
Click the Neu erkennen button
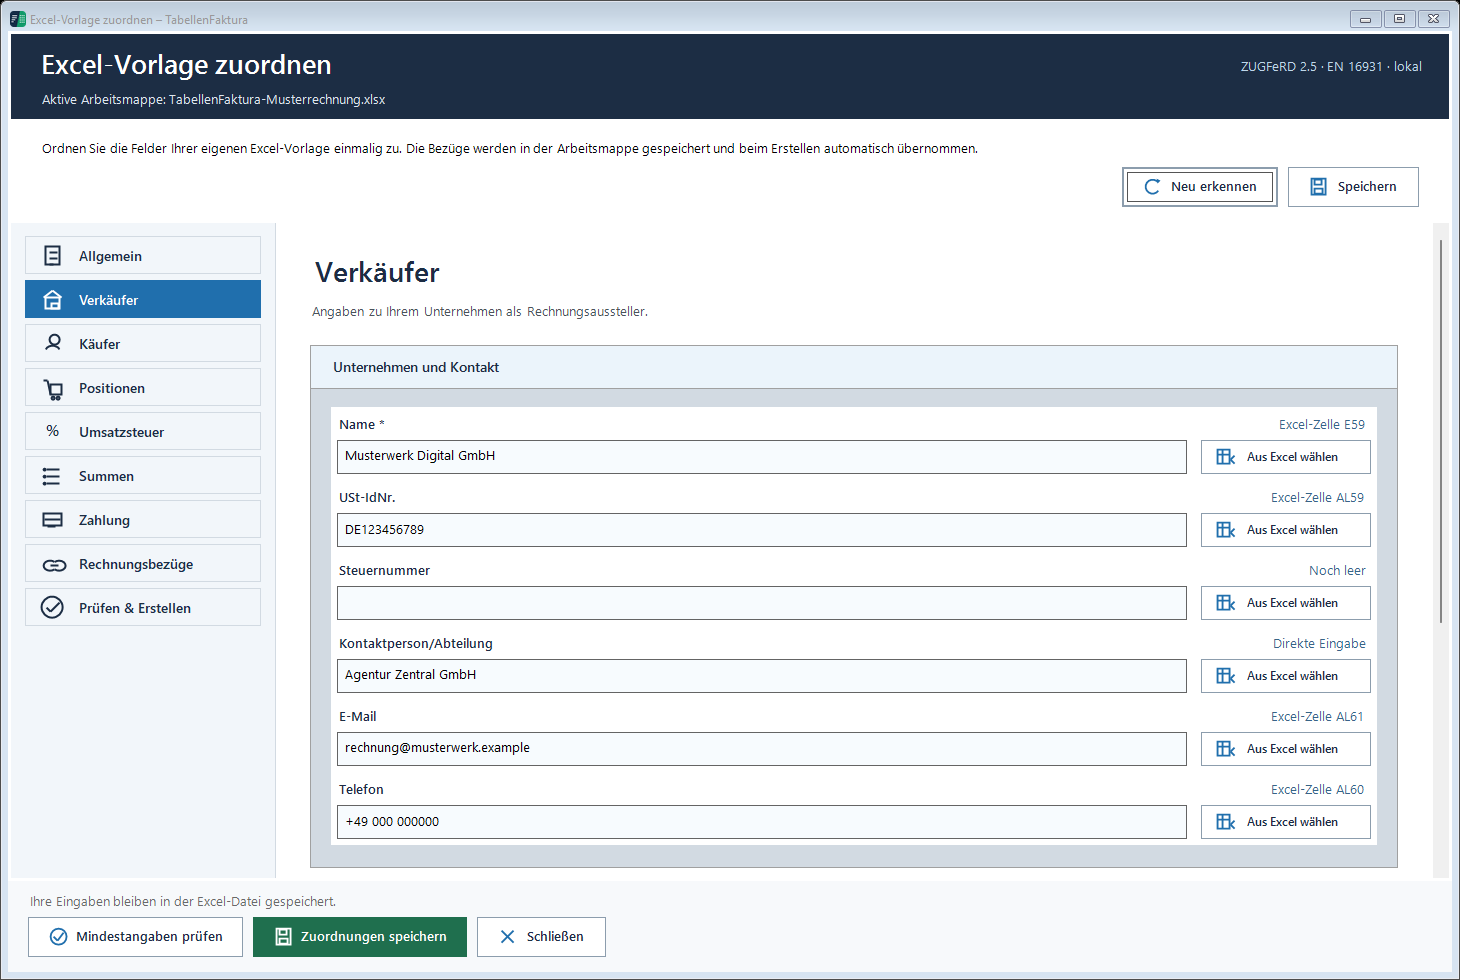[x=1200, y=187]
